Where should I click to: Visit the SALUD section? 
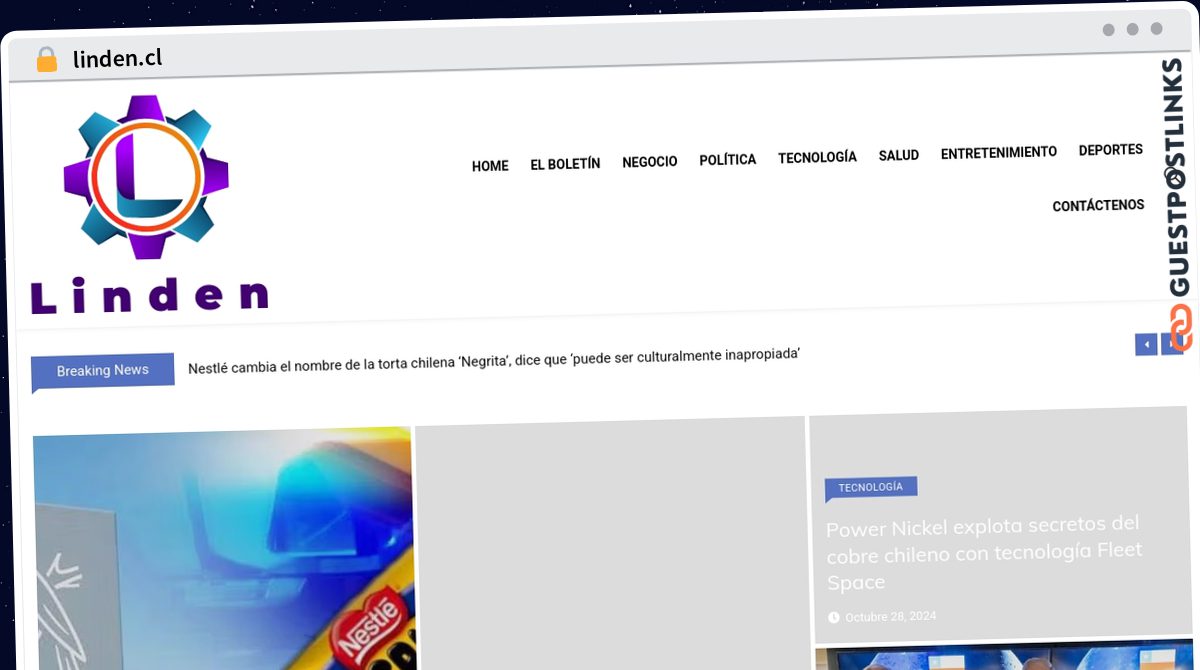[x=899, y=155]
